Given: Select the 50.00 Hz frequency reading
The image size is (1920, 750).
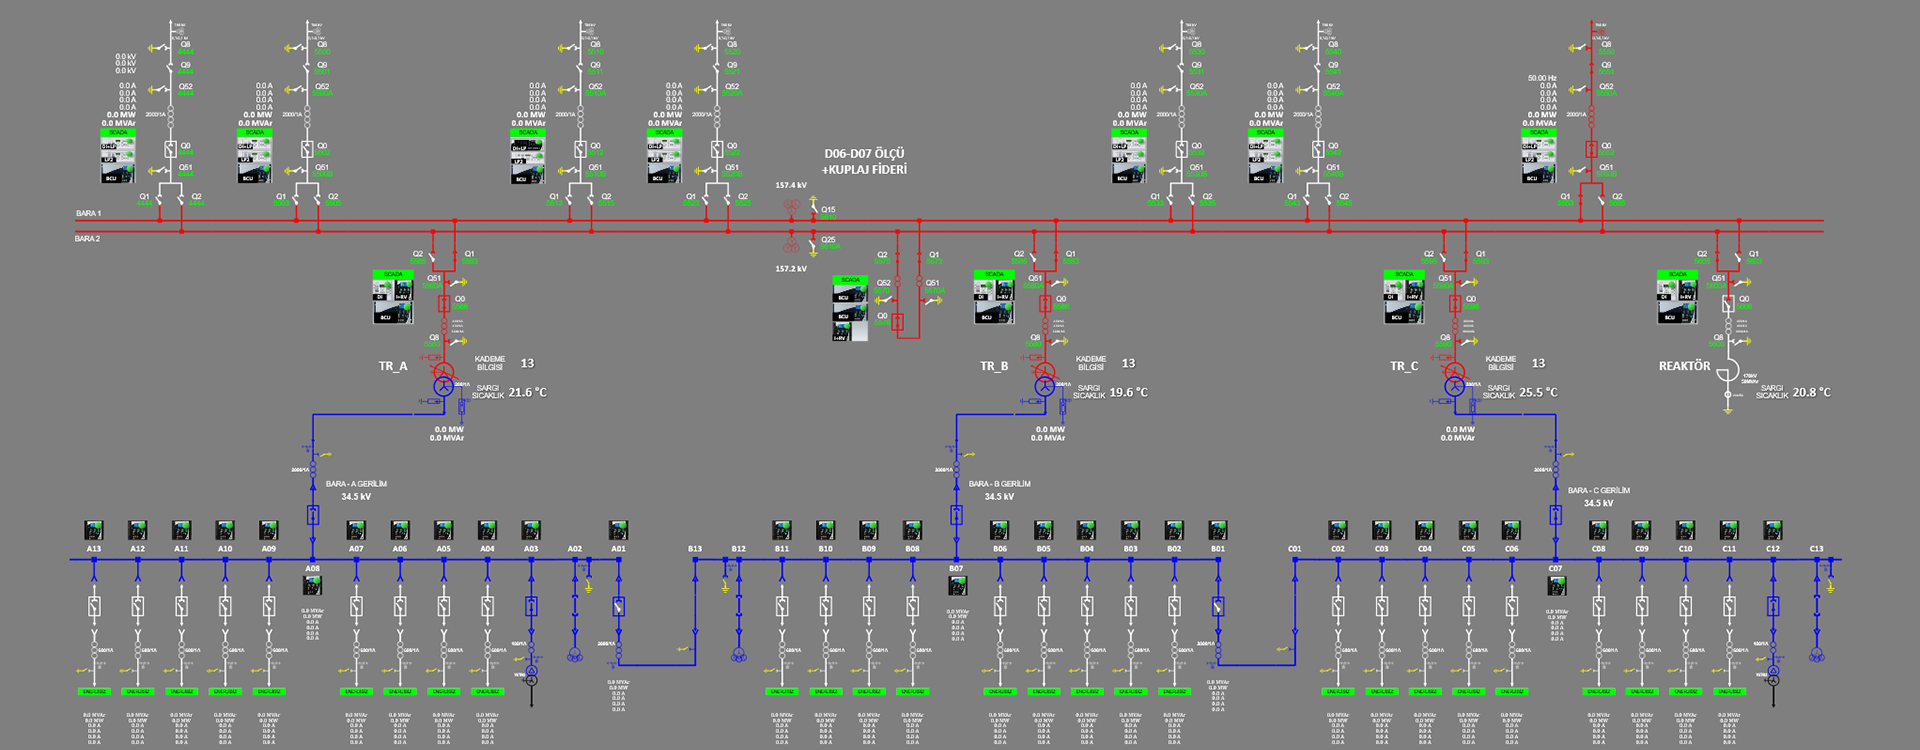Looking at the screenshot, I should (x=1542, y=78).
